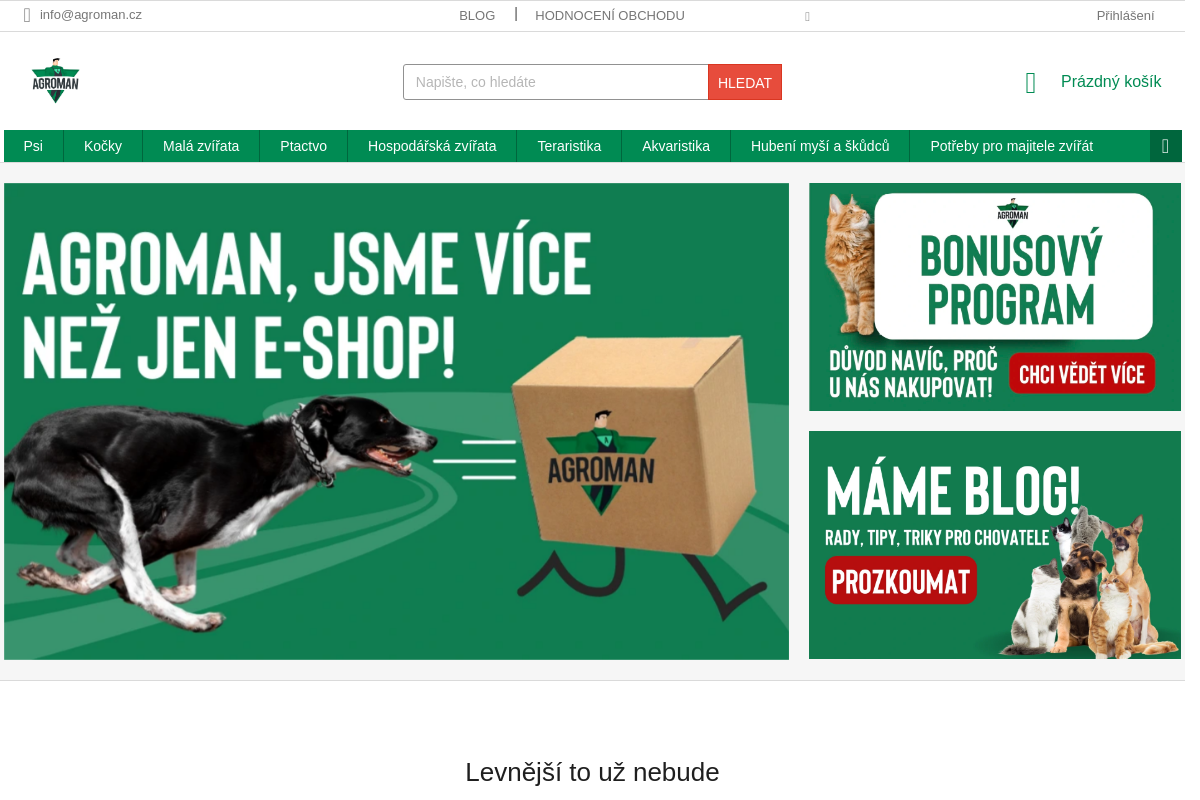This screenshot has height=800, width=1200.
Task: Select Malá zvířata category
Action: (x=201, y=146)
